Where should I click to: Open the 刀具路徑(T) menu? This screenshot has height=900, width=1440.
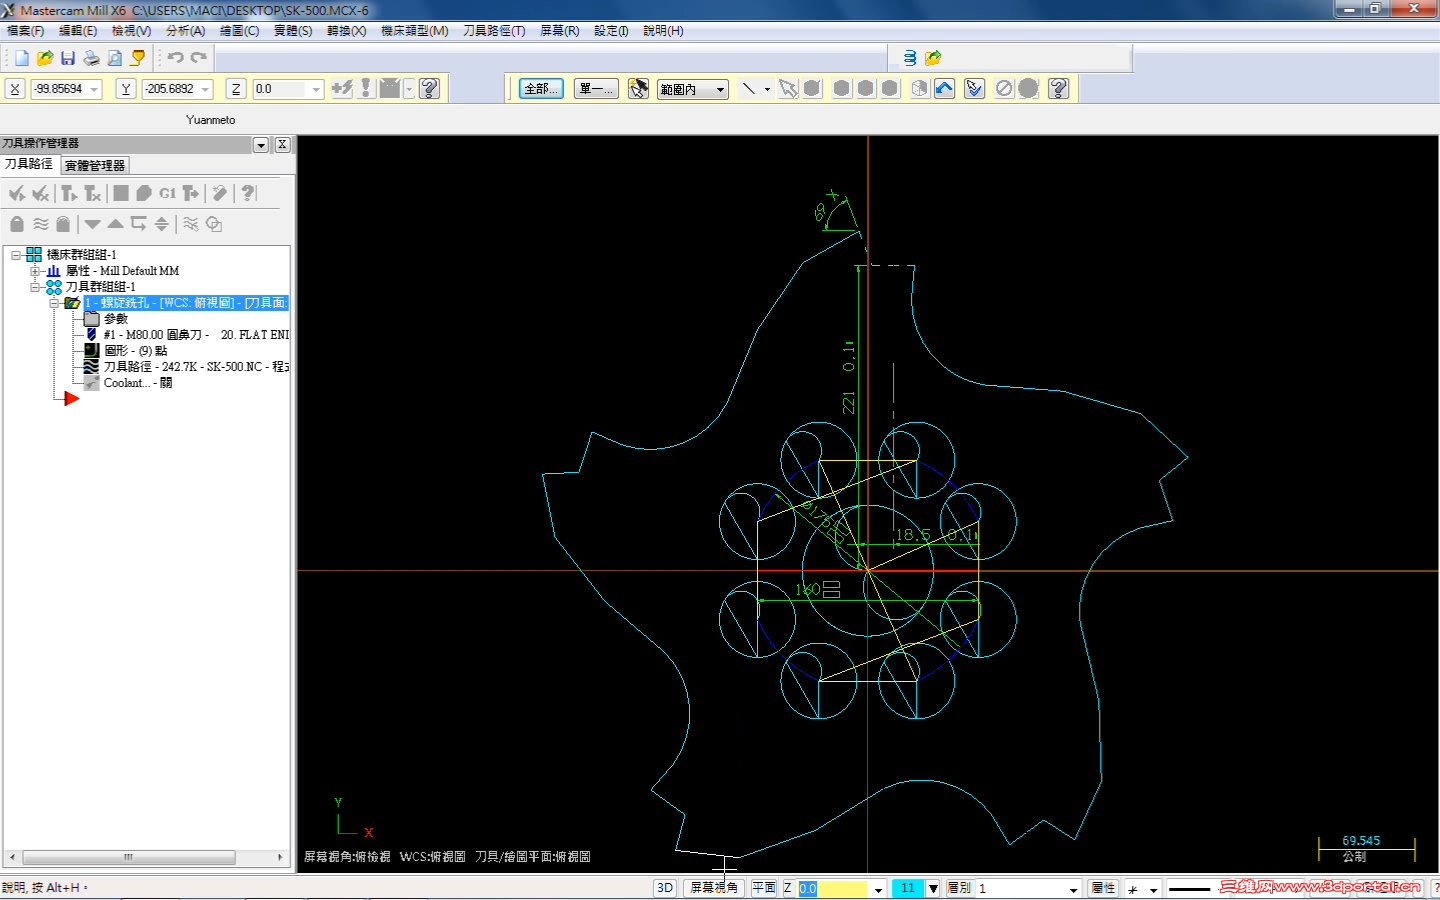click(x=494, y=31)
